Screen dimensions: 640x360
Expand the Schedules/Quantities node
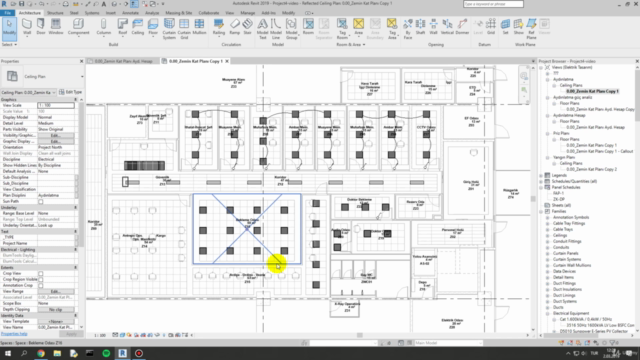pos(542,182)
